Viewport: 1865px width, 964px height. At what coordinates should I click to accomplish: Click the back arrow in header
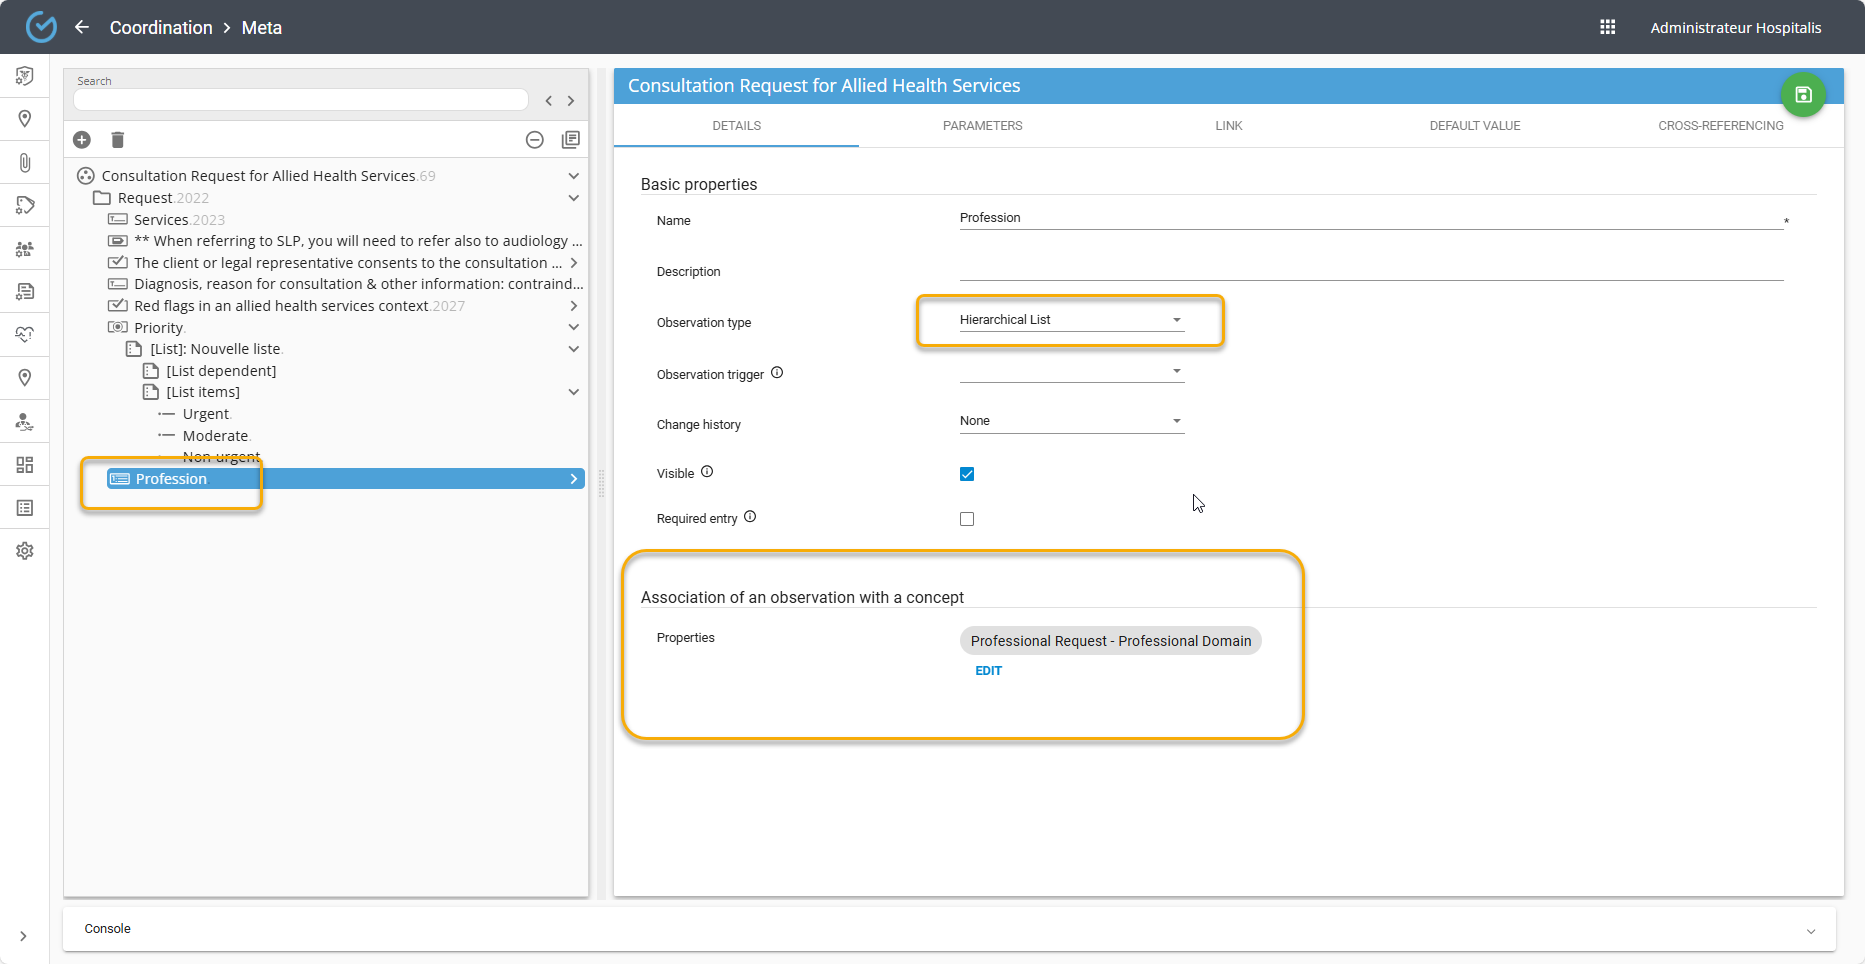[x=82, y=27]
